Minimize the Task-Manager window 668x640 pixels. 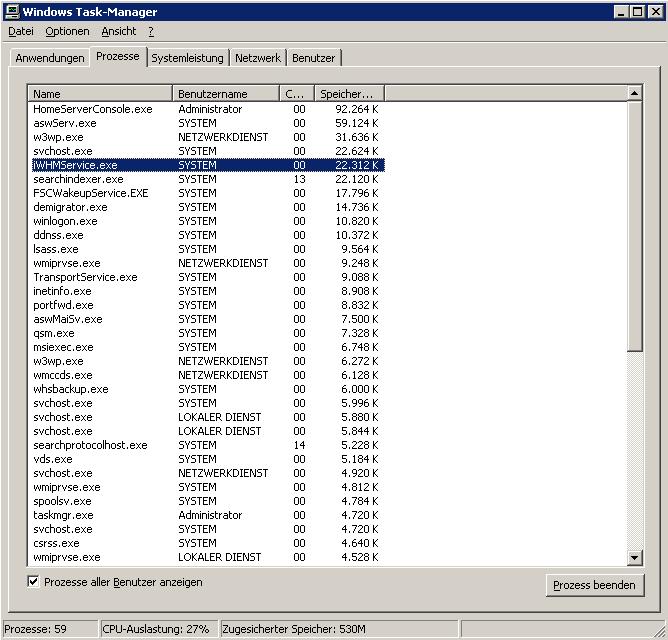[x=621, y=12]
